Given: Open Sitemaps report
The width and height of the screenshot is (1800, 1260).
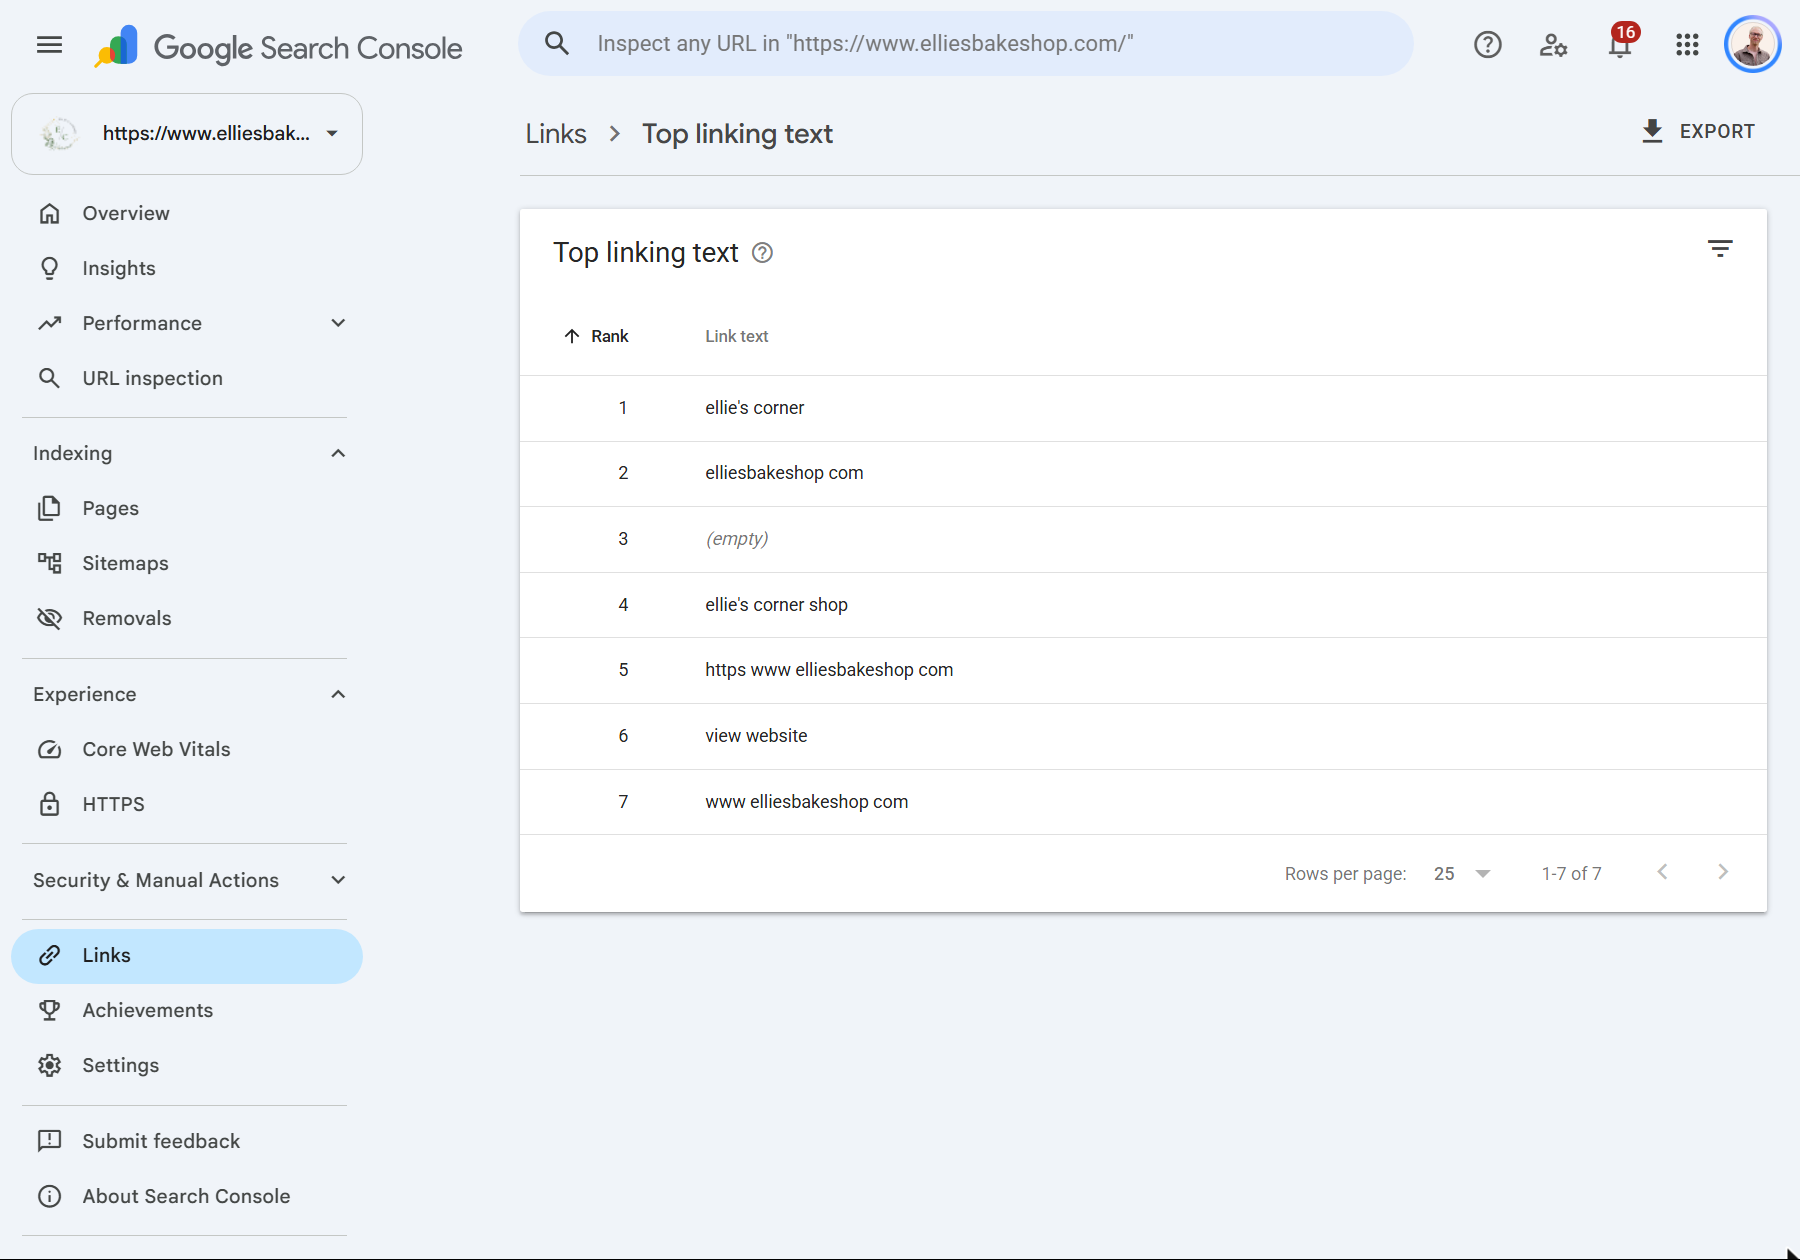Looking at the screenshot, I should click(187, 563).
